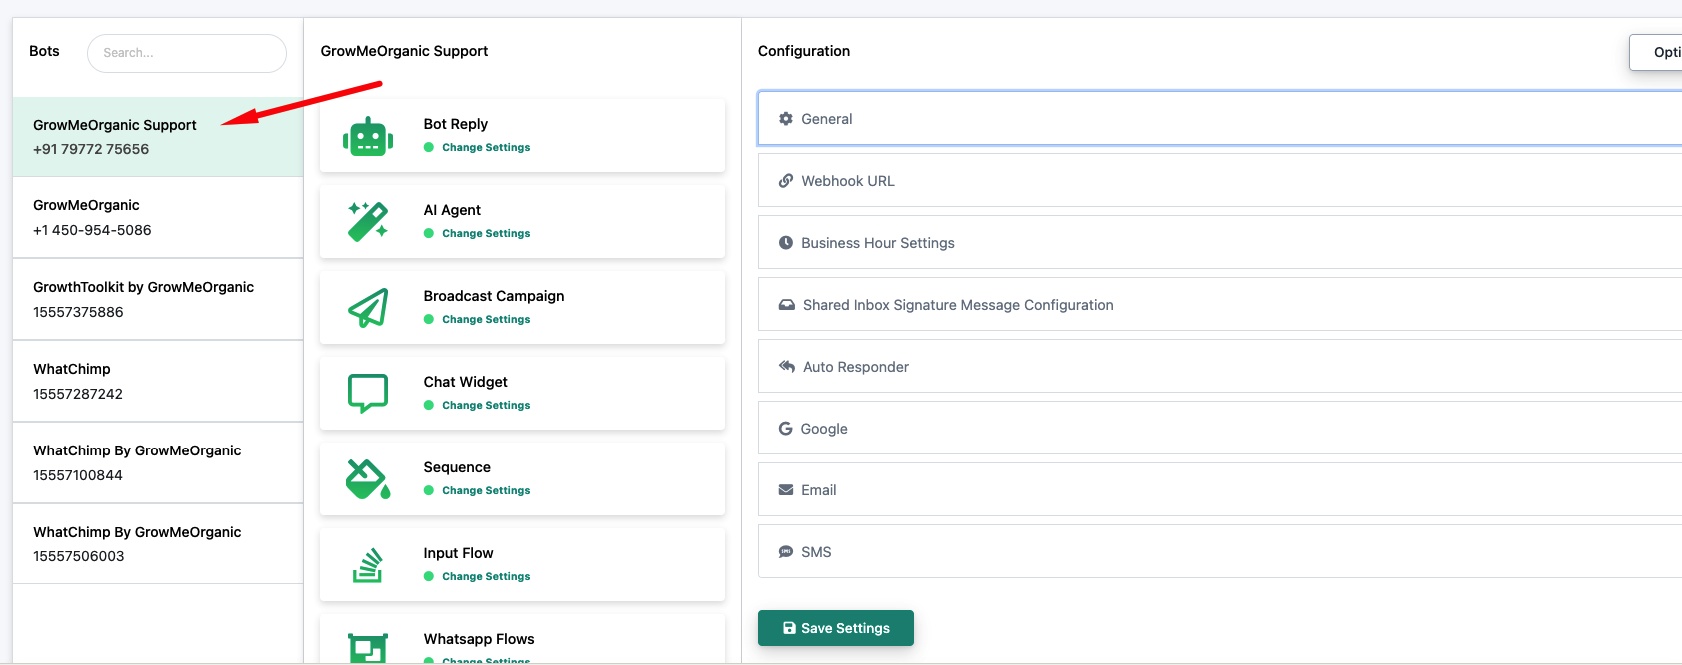Select WhatChimp By GrowMeOrganic 15557506003
Screen dimensions: 1682x665
[158, 544]
